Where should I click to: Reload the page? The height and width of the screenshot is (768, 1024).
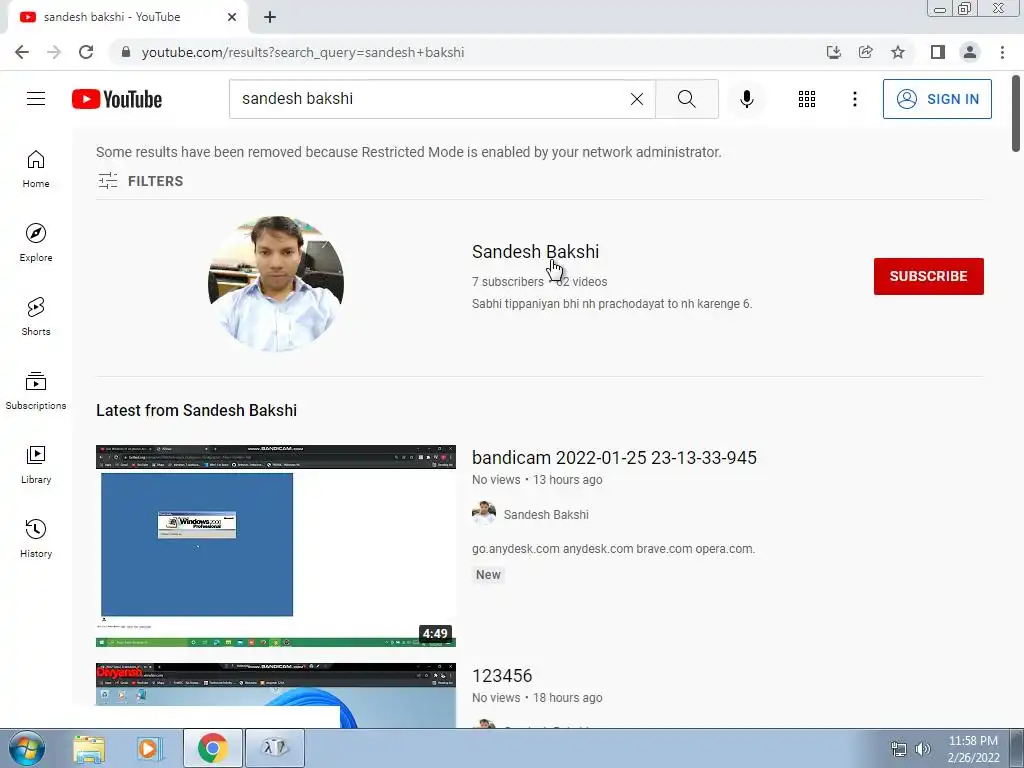point(86,52)
